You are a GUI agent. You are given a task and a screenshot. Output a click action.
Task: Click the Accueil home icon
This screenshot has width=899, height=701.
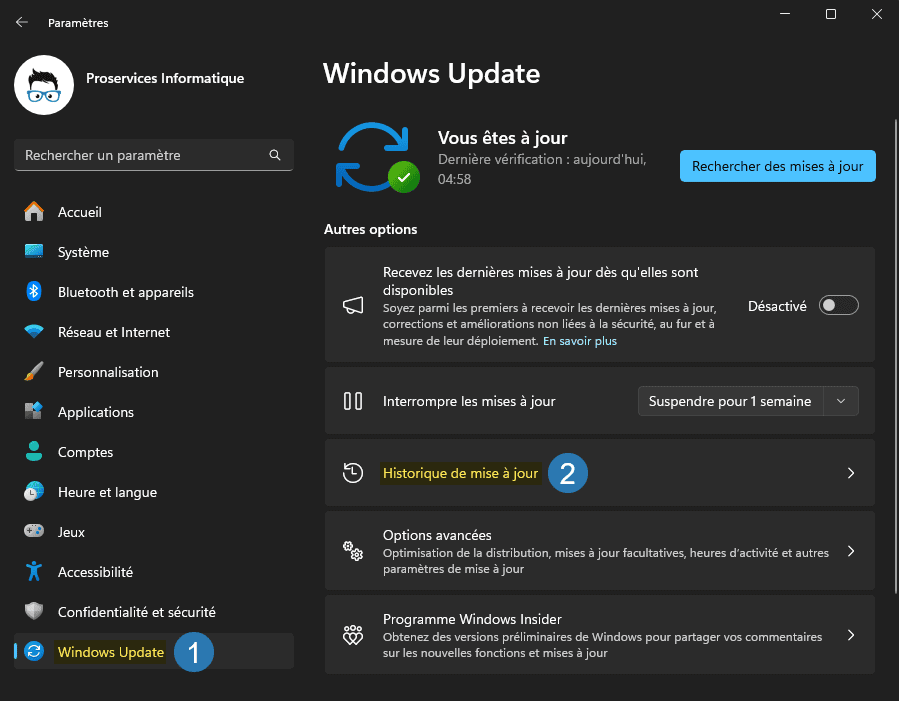tap(32, 212)
